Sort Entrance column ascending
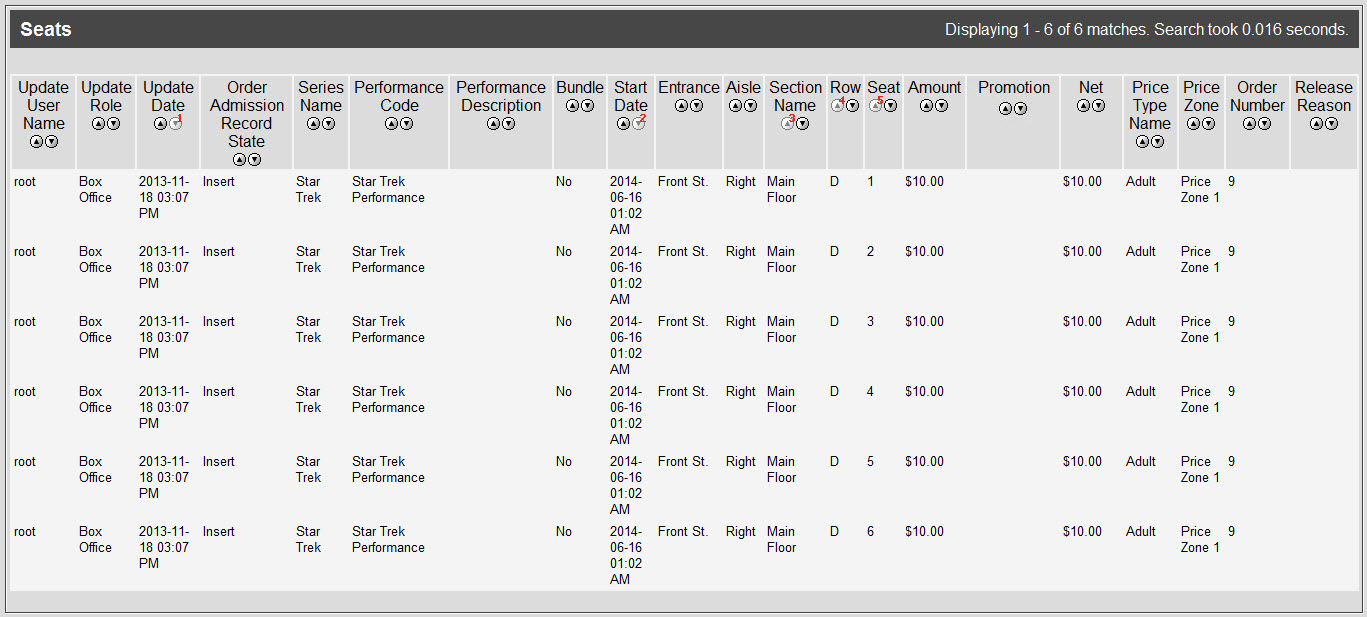1367x617 pixels. [681, 106]
